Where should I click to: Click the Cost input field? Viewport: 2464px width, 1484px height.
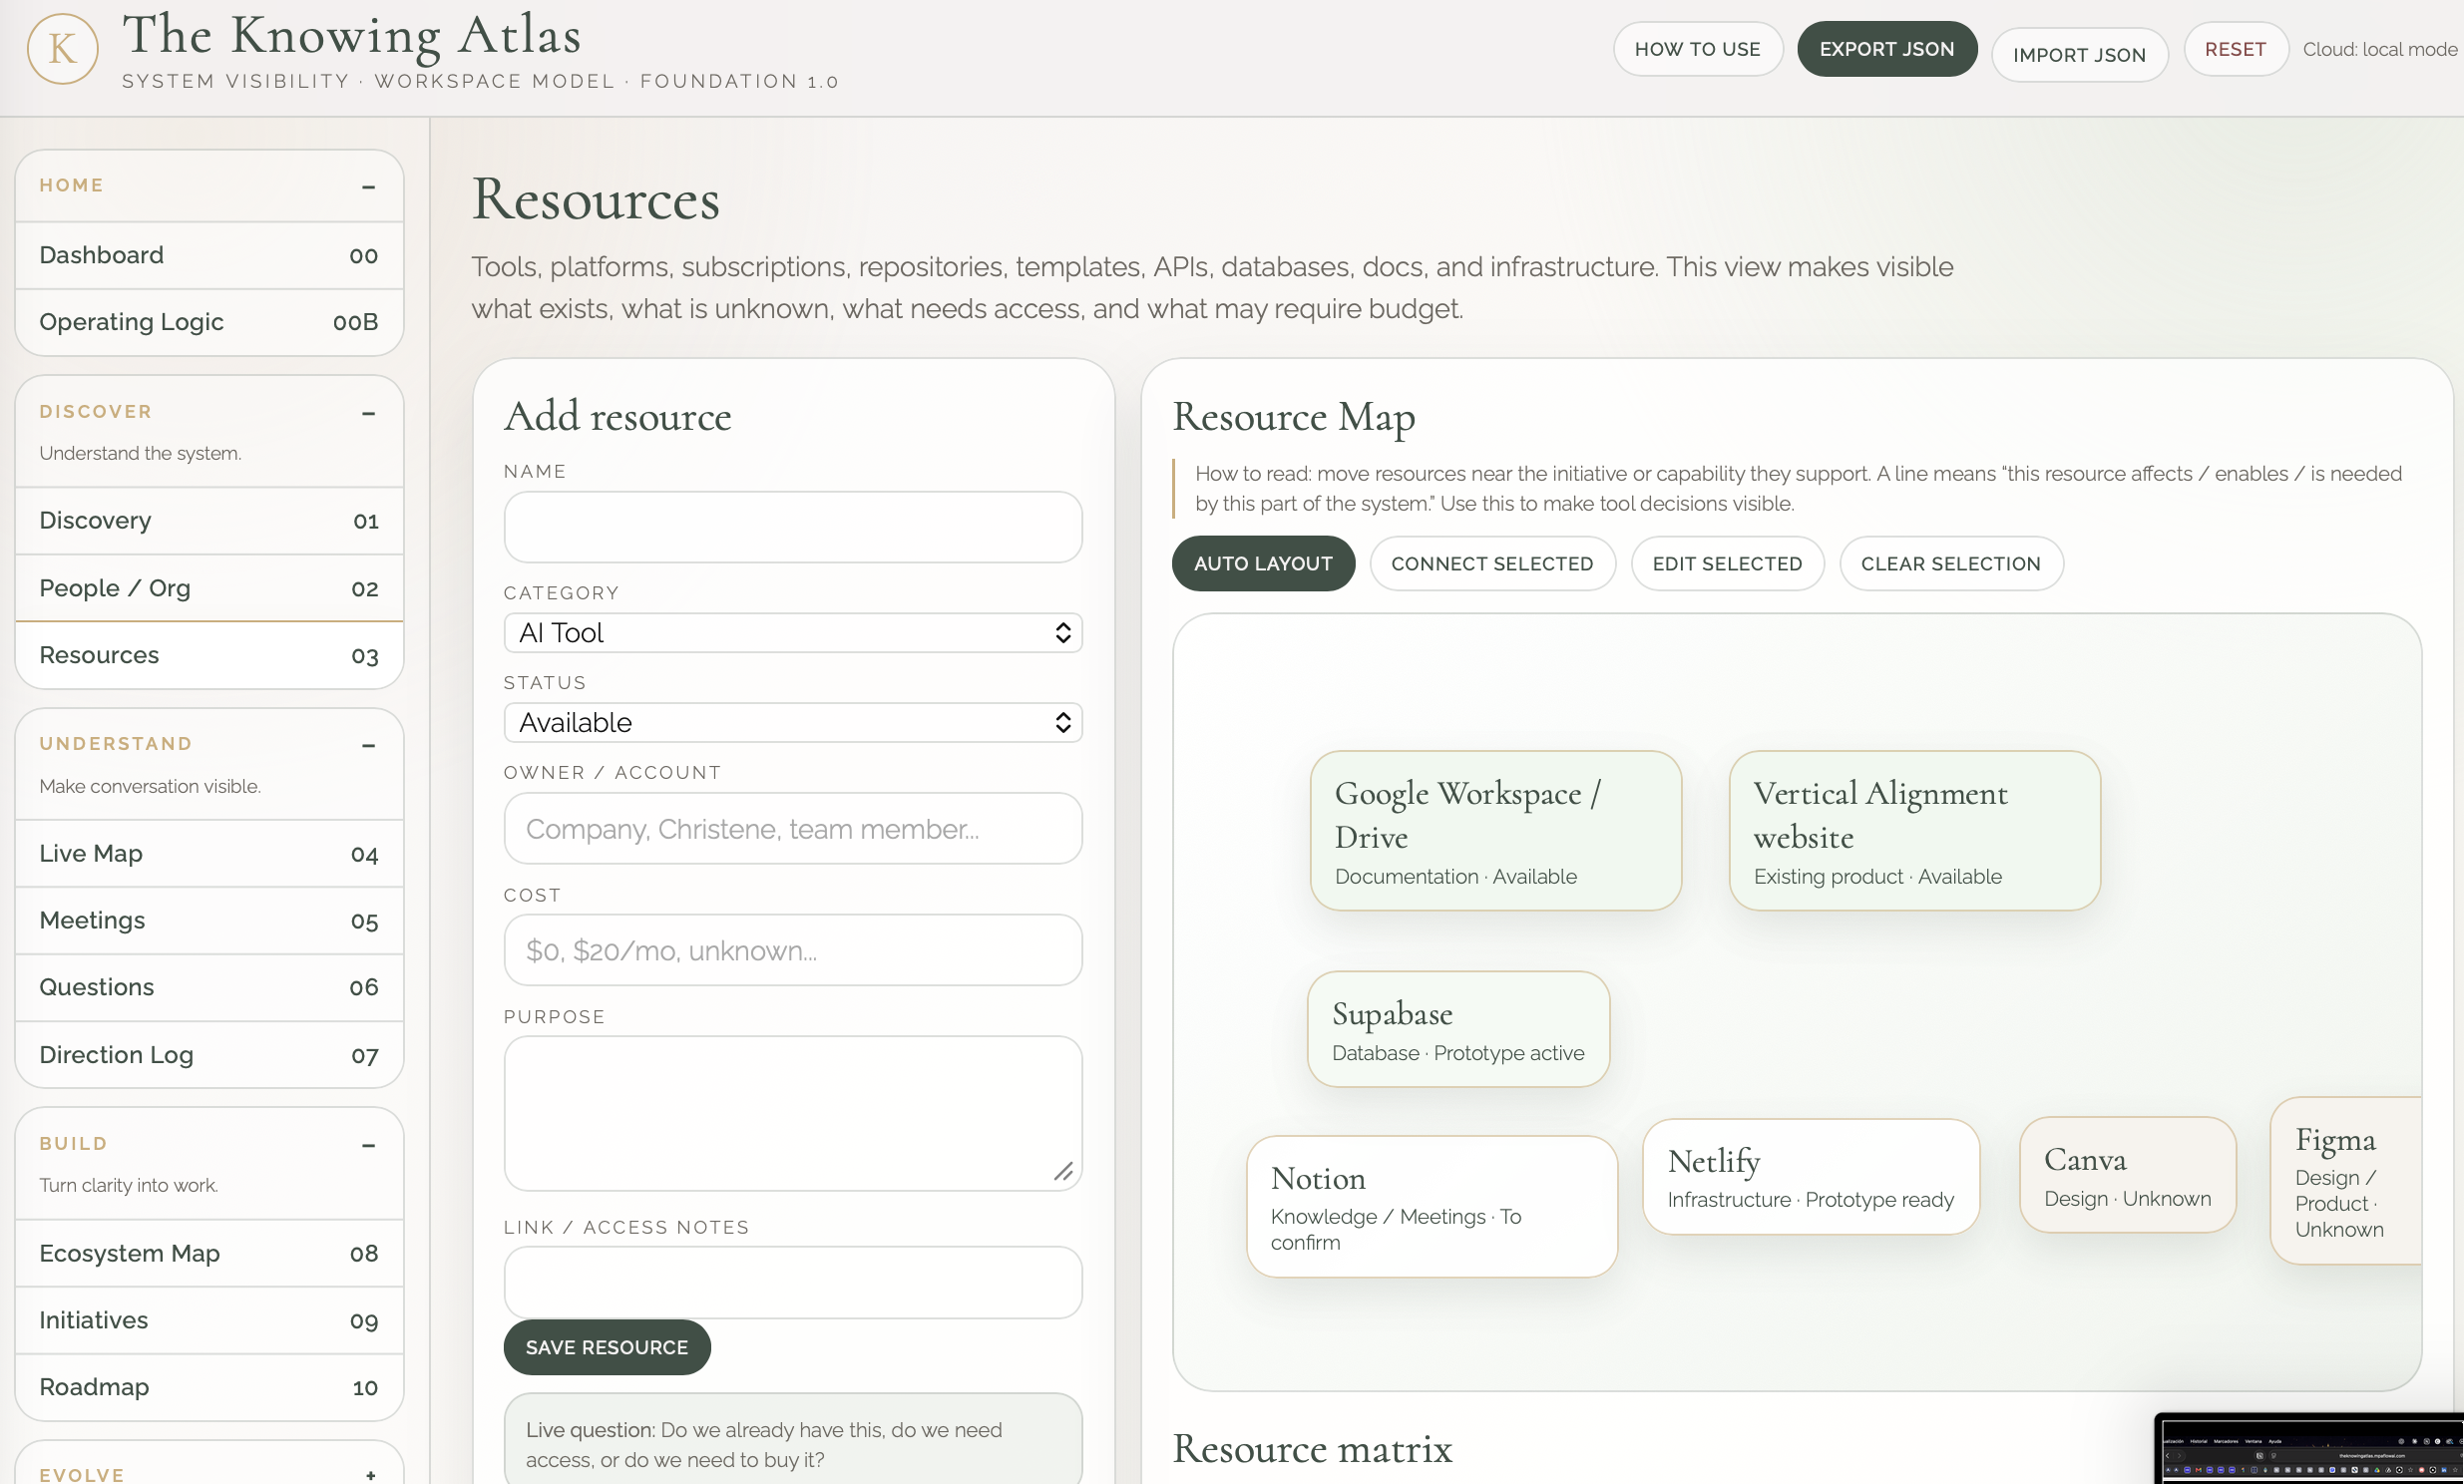tap(793, 951)
